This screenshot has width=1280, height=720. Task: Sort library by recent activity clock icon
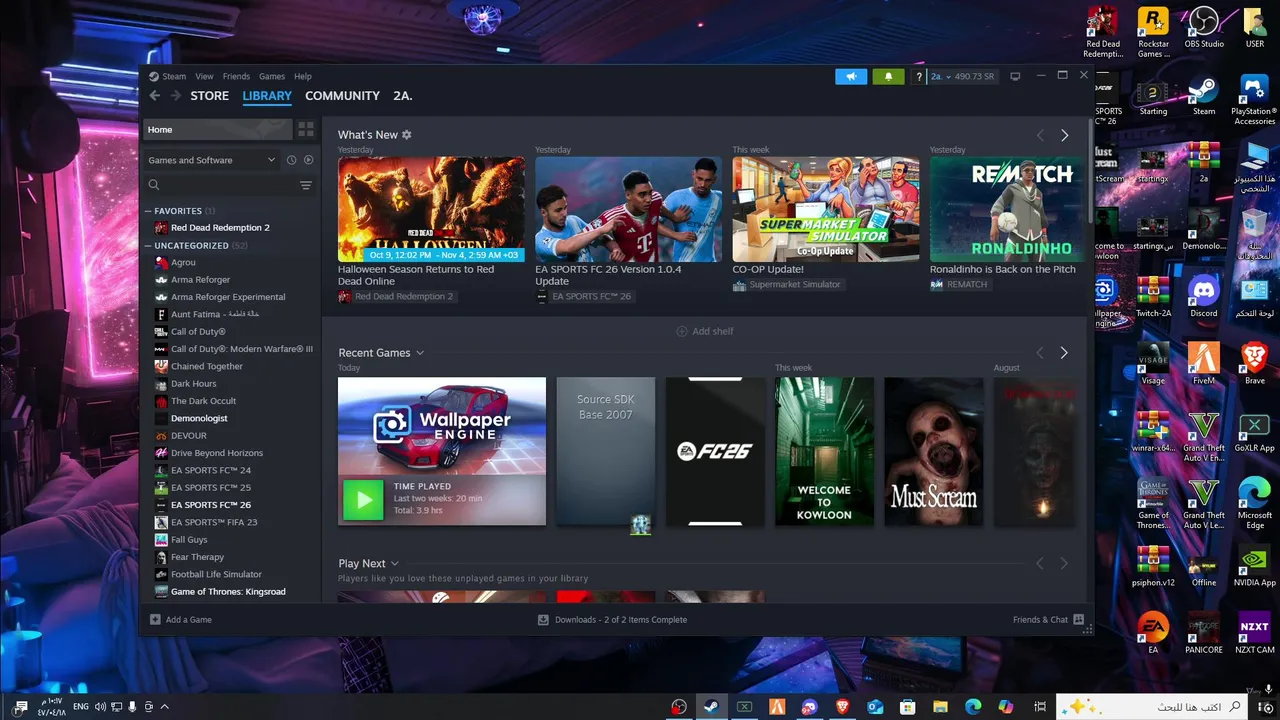click(x=292, y=160)
